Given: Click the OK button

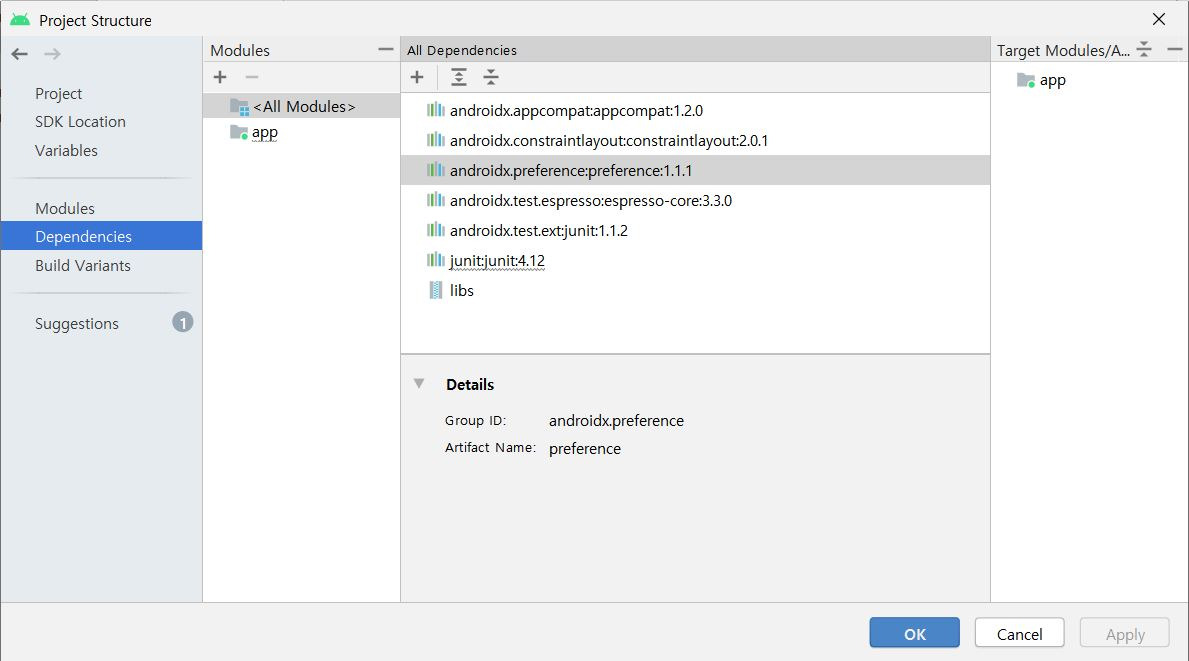Looking at the screenshot, I should coord(913,633).
